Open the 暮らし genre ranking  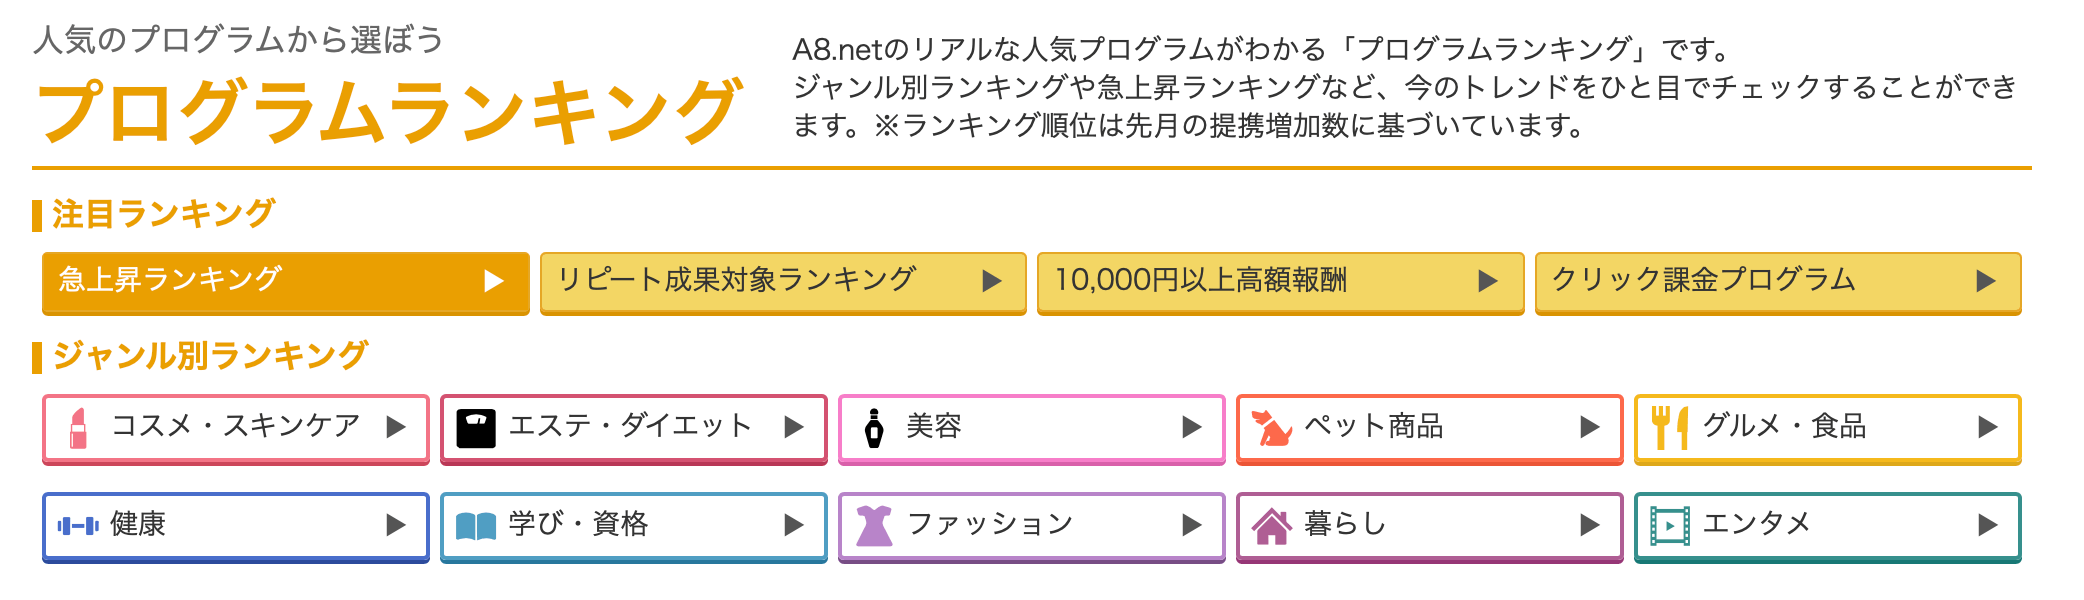tap(1429, 525)
